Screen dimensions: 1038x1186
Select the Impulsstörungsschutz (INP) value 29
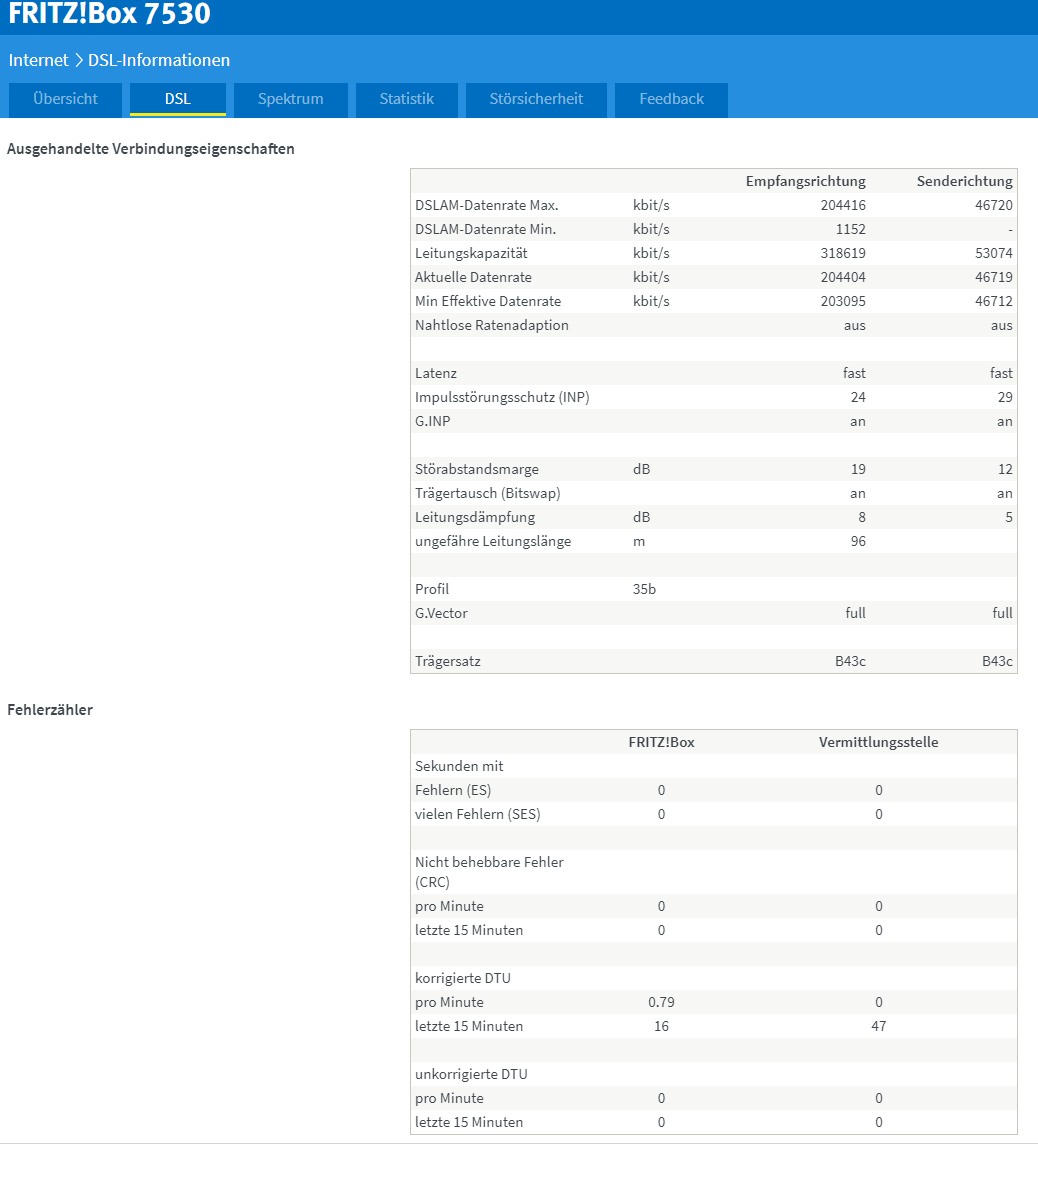[x=1005, y=398]
